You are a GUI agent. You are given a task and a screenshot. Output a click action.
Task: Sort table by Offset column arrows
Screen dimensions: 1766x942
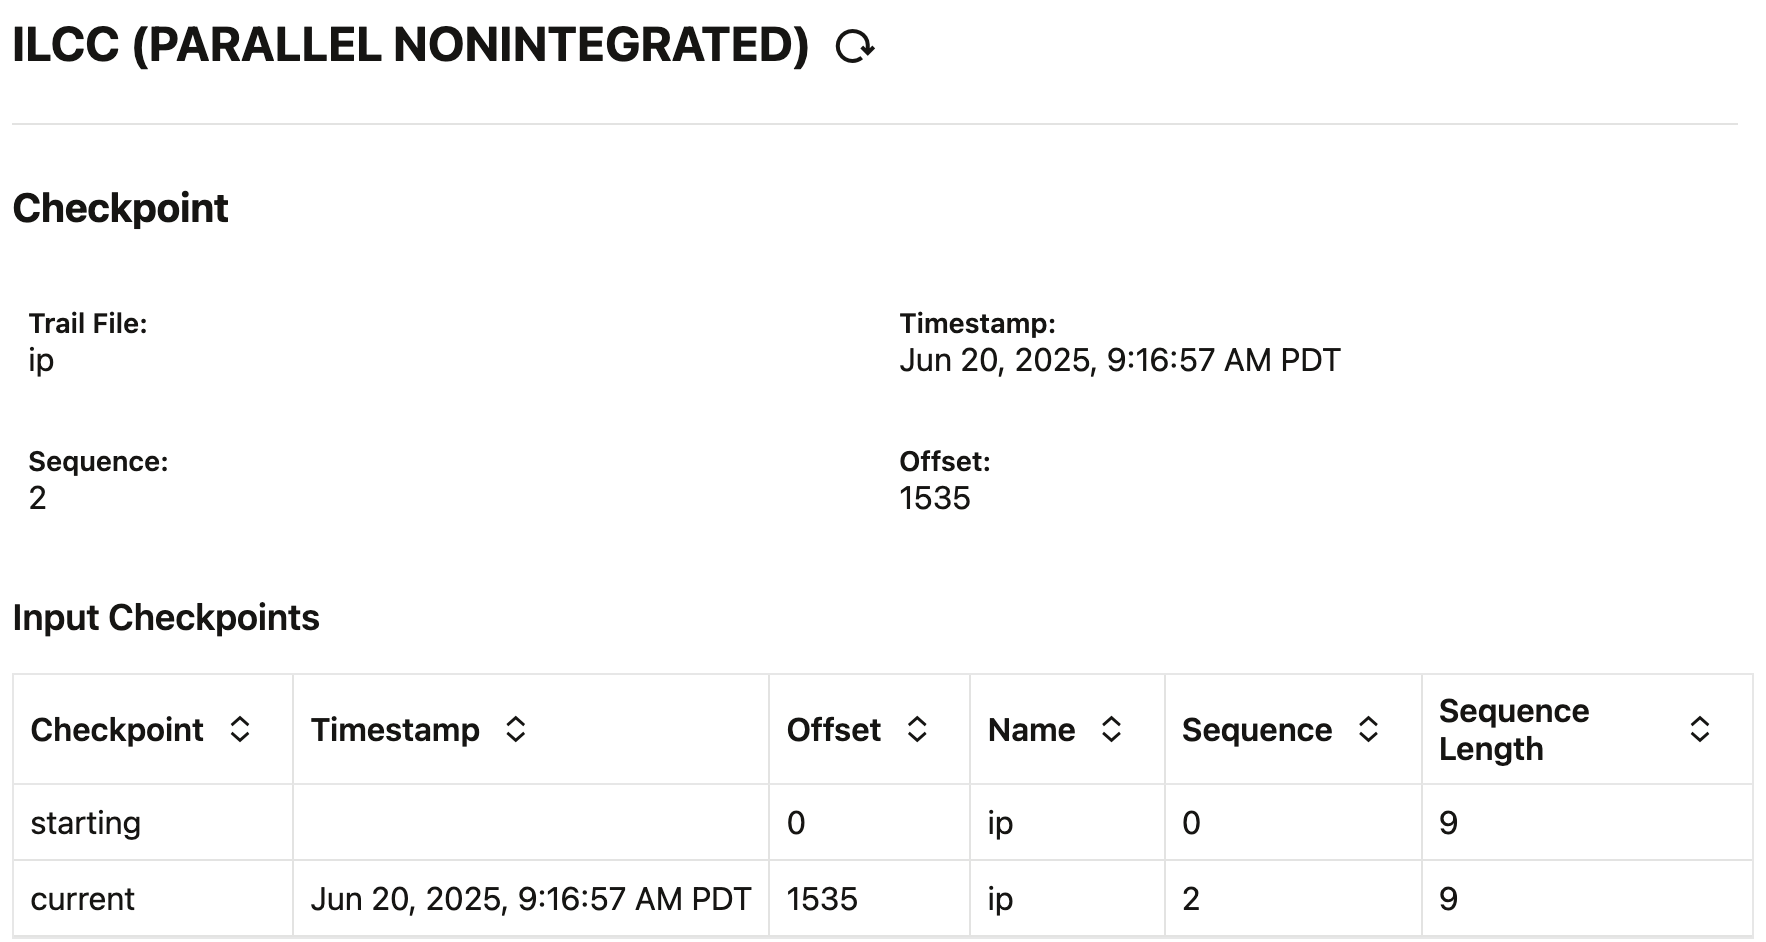point(917,729)
